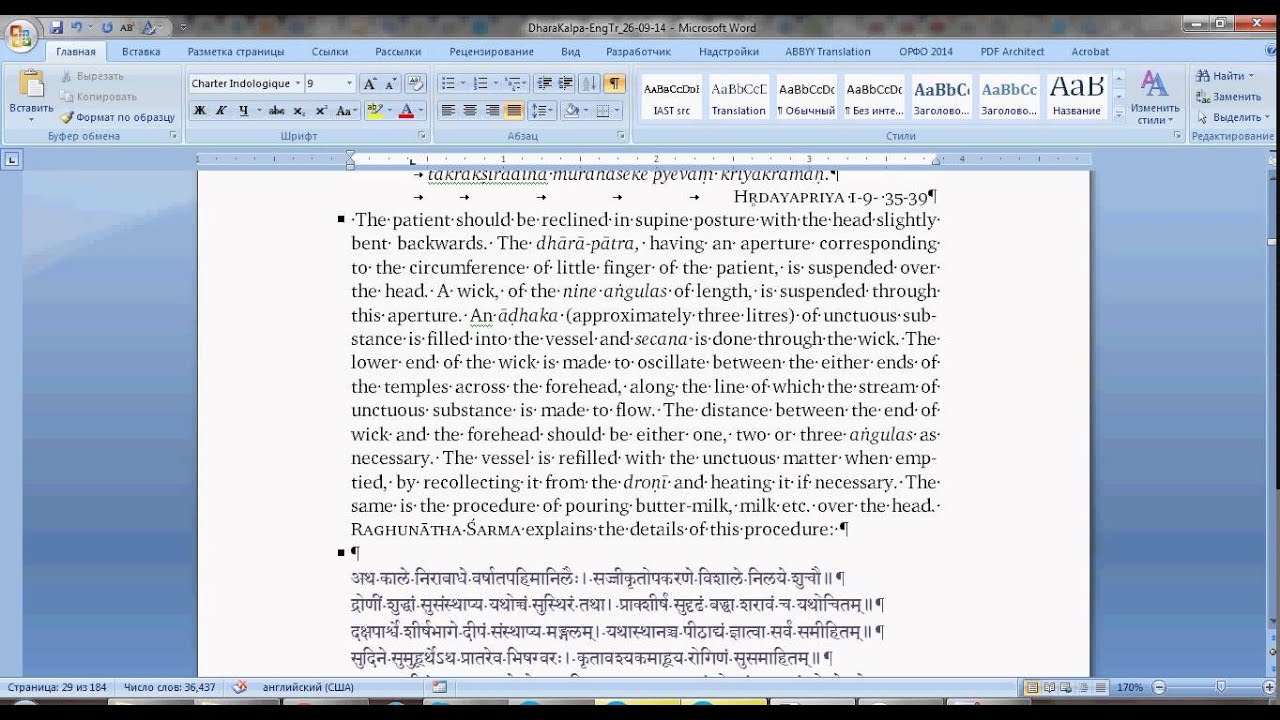Toggle justify alignment
Image resolution: width=1280 pixels, height=720 pixels.
click(514, 111)
